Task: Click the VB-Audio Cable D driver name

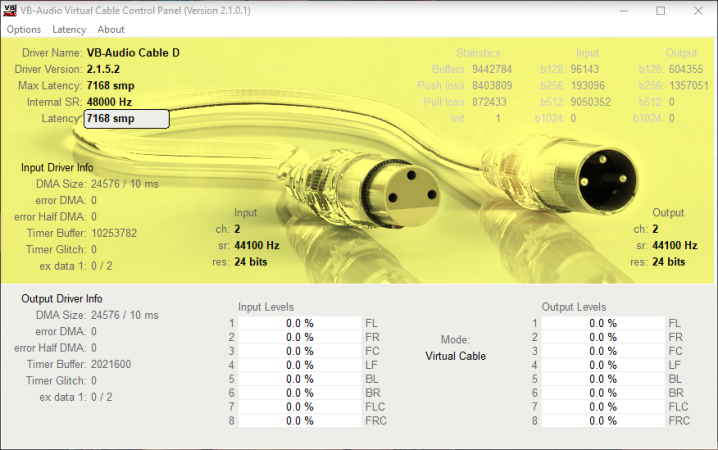Action: click(132, 52)
